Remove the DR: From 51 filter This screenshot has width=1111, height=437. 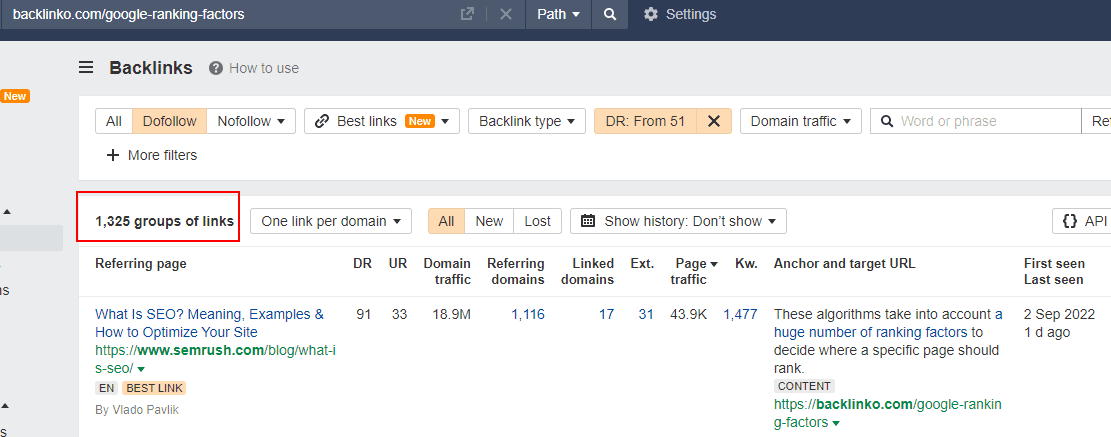714,121
